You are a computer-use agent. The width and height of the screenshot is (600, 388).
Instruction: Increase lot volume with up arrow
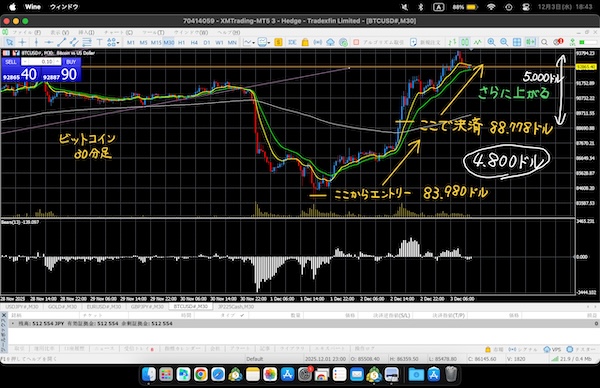58,62
